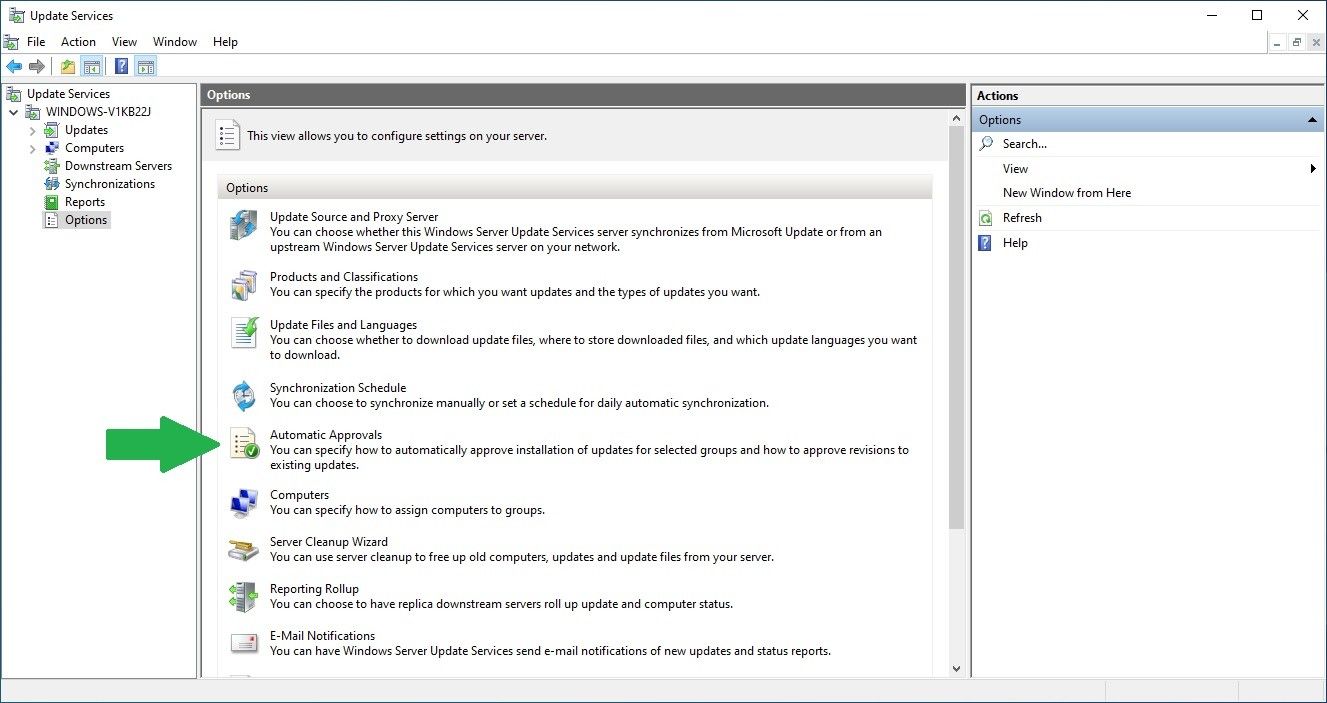Select the WINDOWS-V1KB22J server node
Viewport: 1327px width, 703px height.
click(98, 112)
